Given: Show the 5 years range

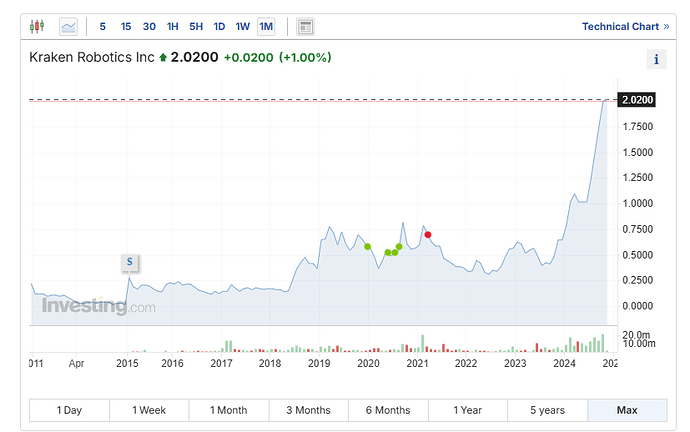Looking at the screenshot, I should pos(547,410).
